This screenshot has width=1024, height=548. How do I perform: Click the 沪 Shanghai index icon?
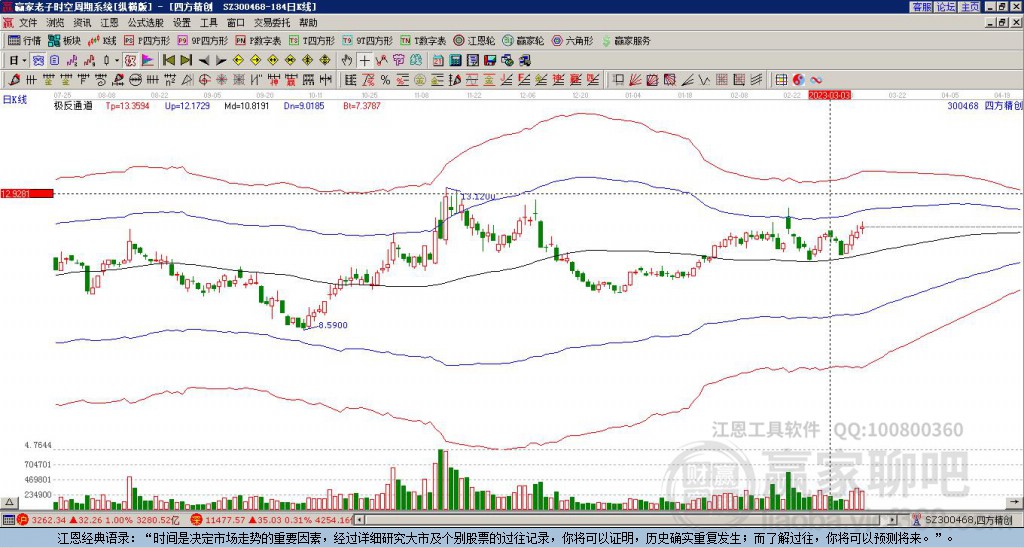coord(22,520)
